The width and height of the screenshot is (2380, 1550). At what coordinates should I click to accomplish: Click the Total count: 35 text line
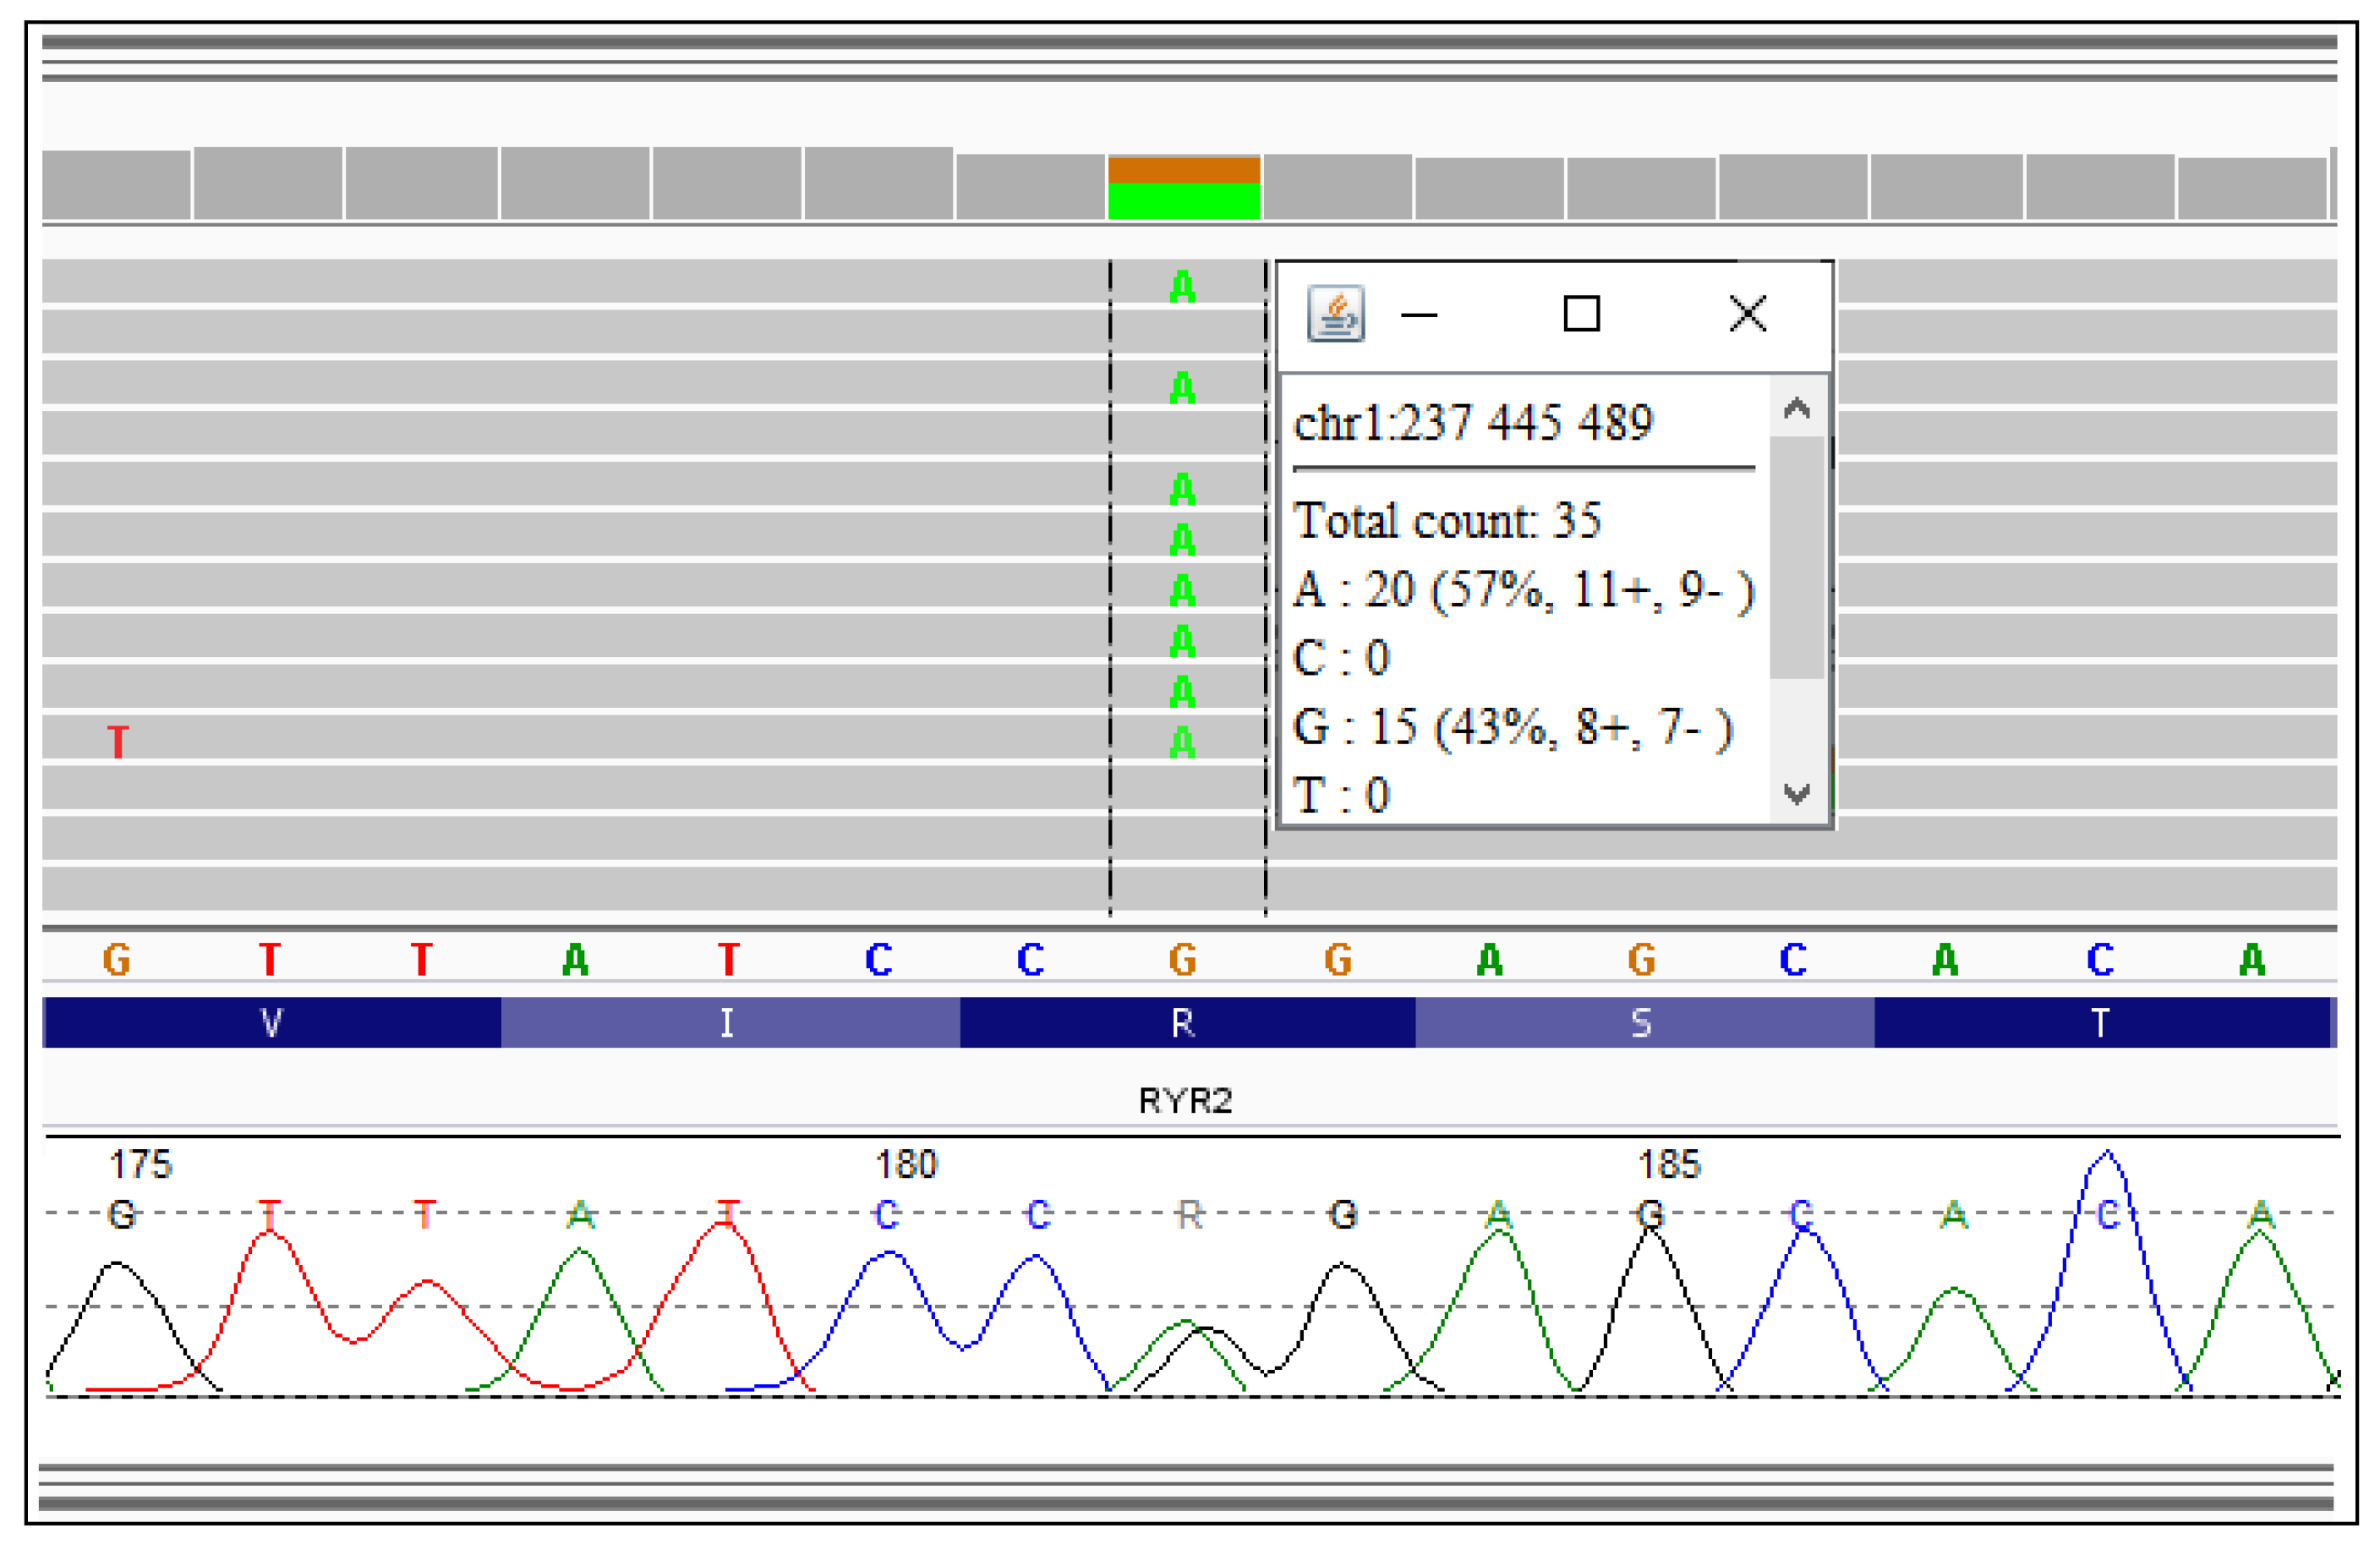[1447, 521]
